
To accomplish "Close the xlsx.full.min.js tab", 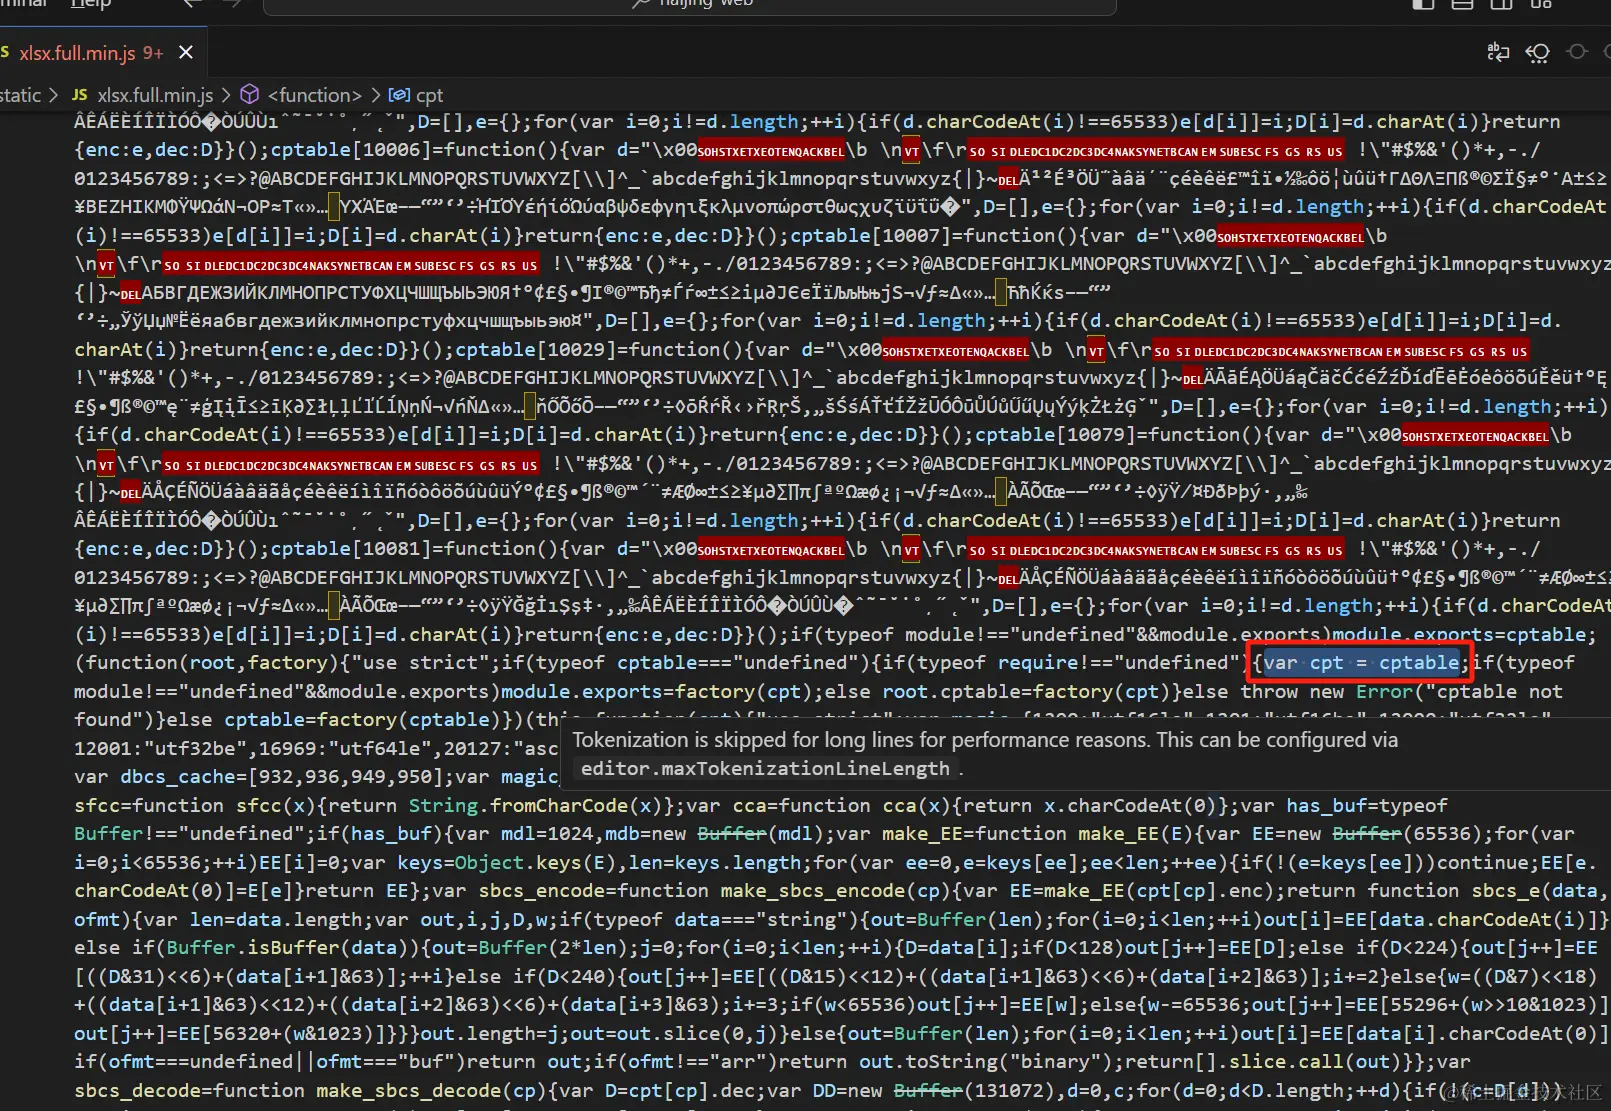I will pyautogui.click(x=186, y=52).
